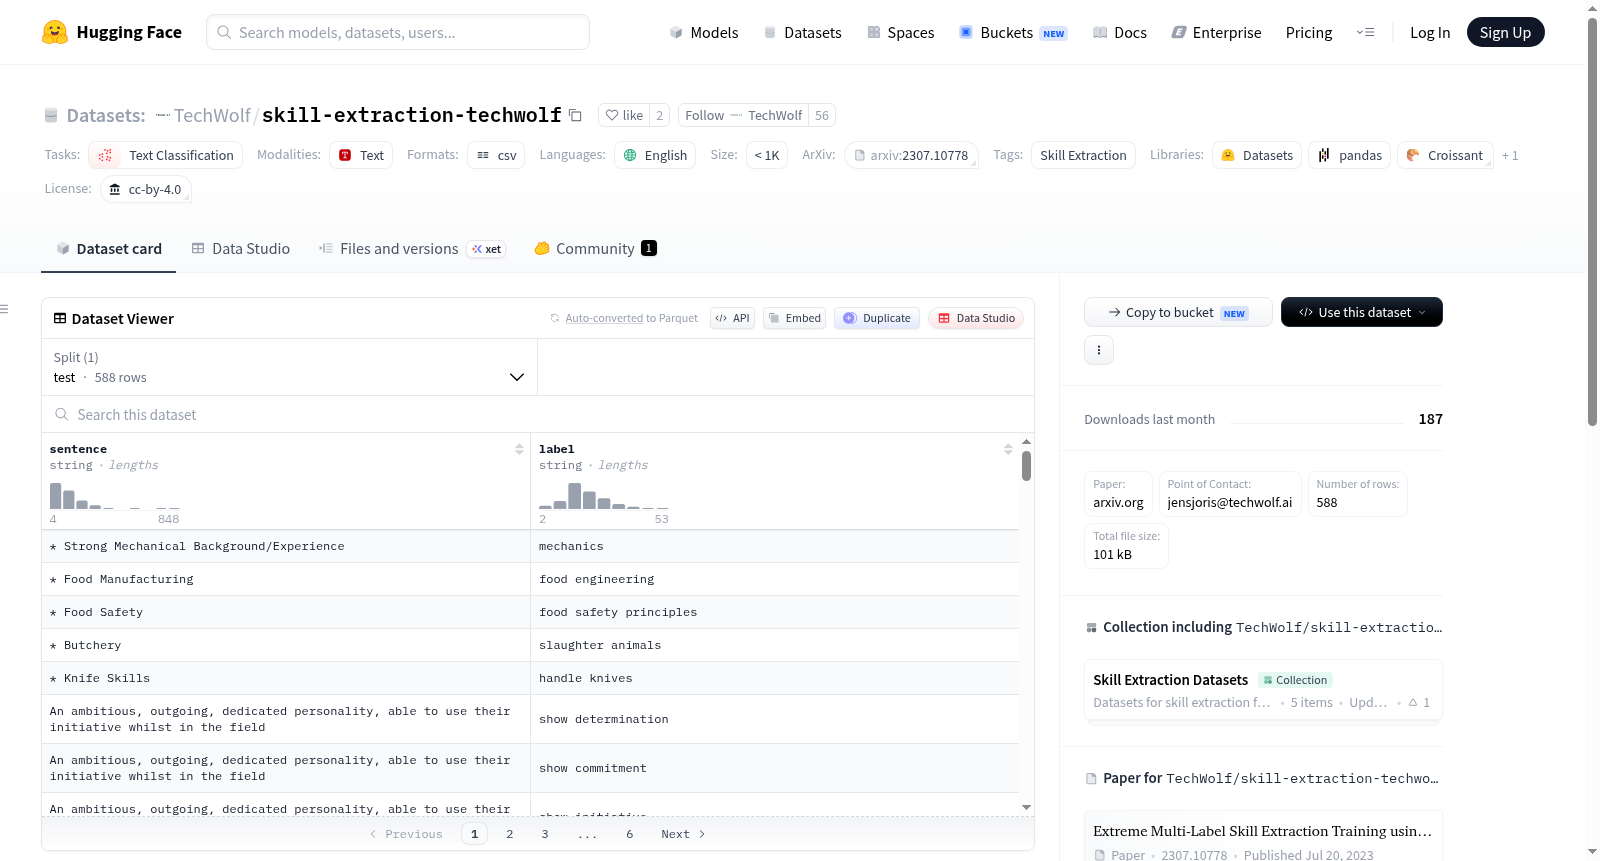The width and height of the screenshot is (1600, 861).
Task: Go to page 6 of the dataset
Action: (630, 834)
